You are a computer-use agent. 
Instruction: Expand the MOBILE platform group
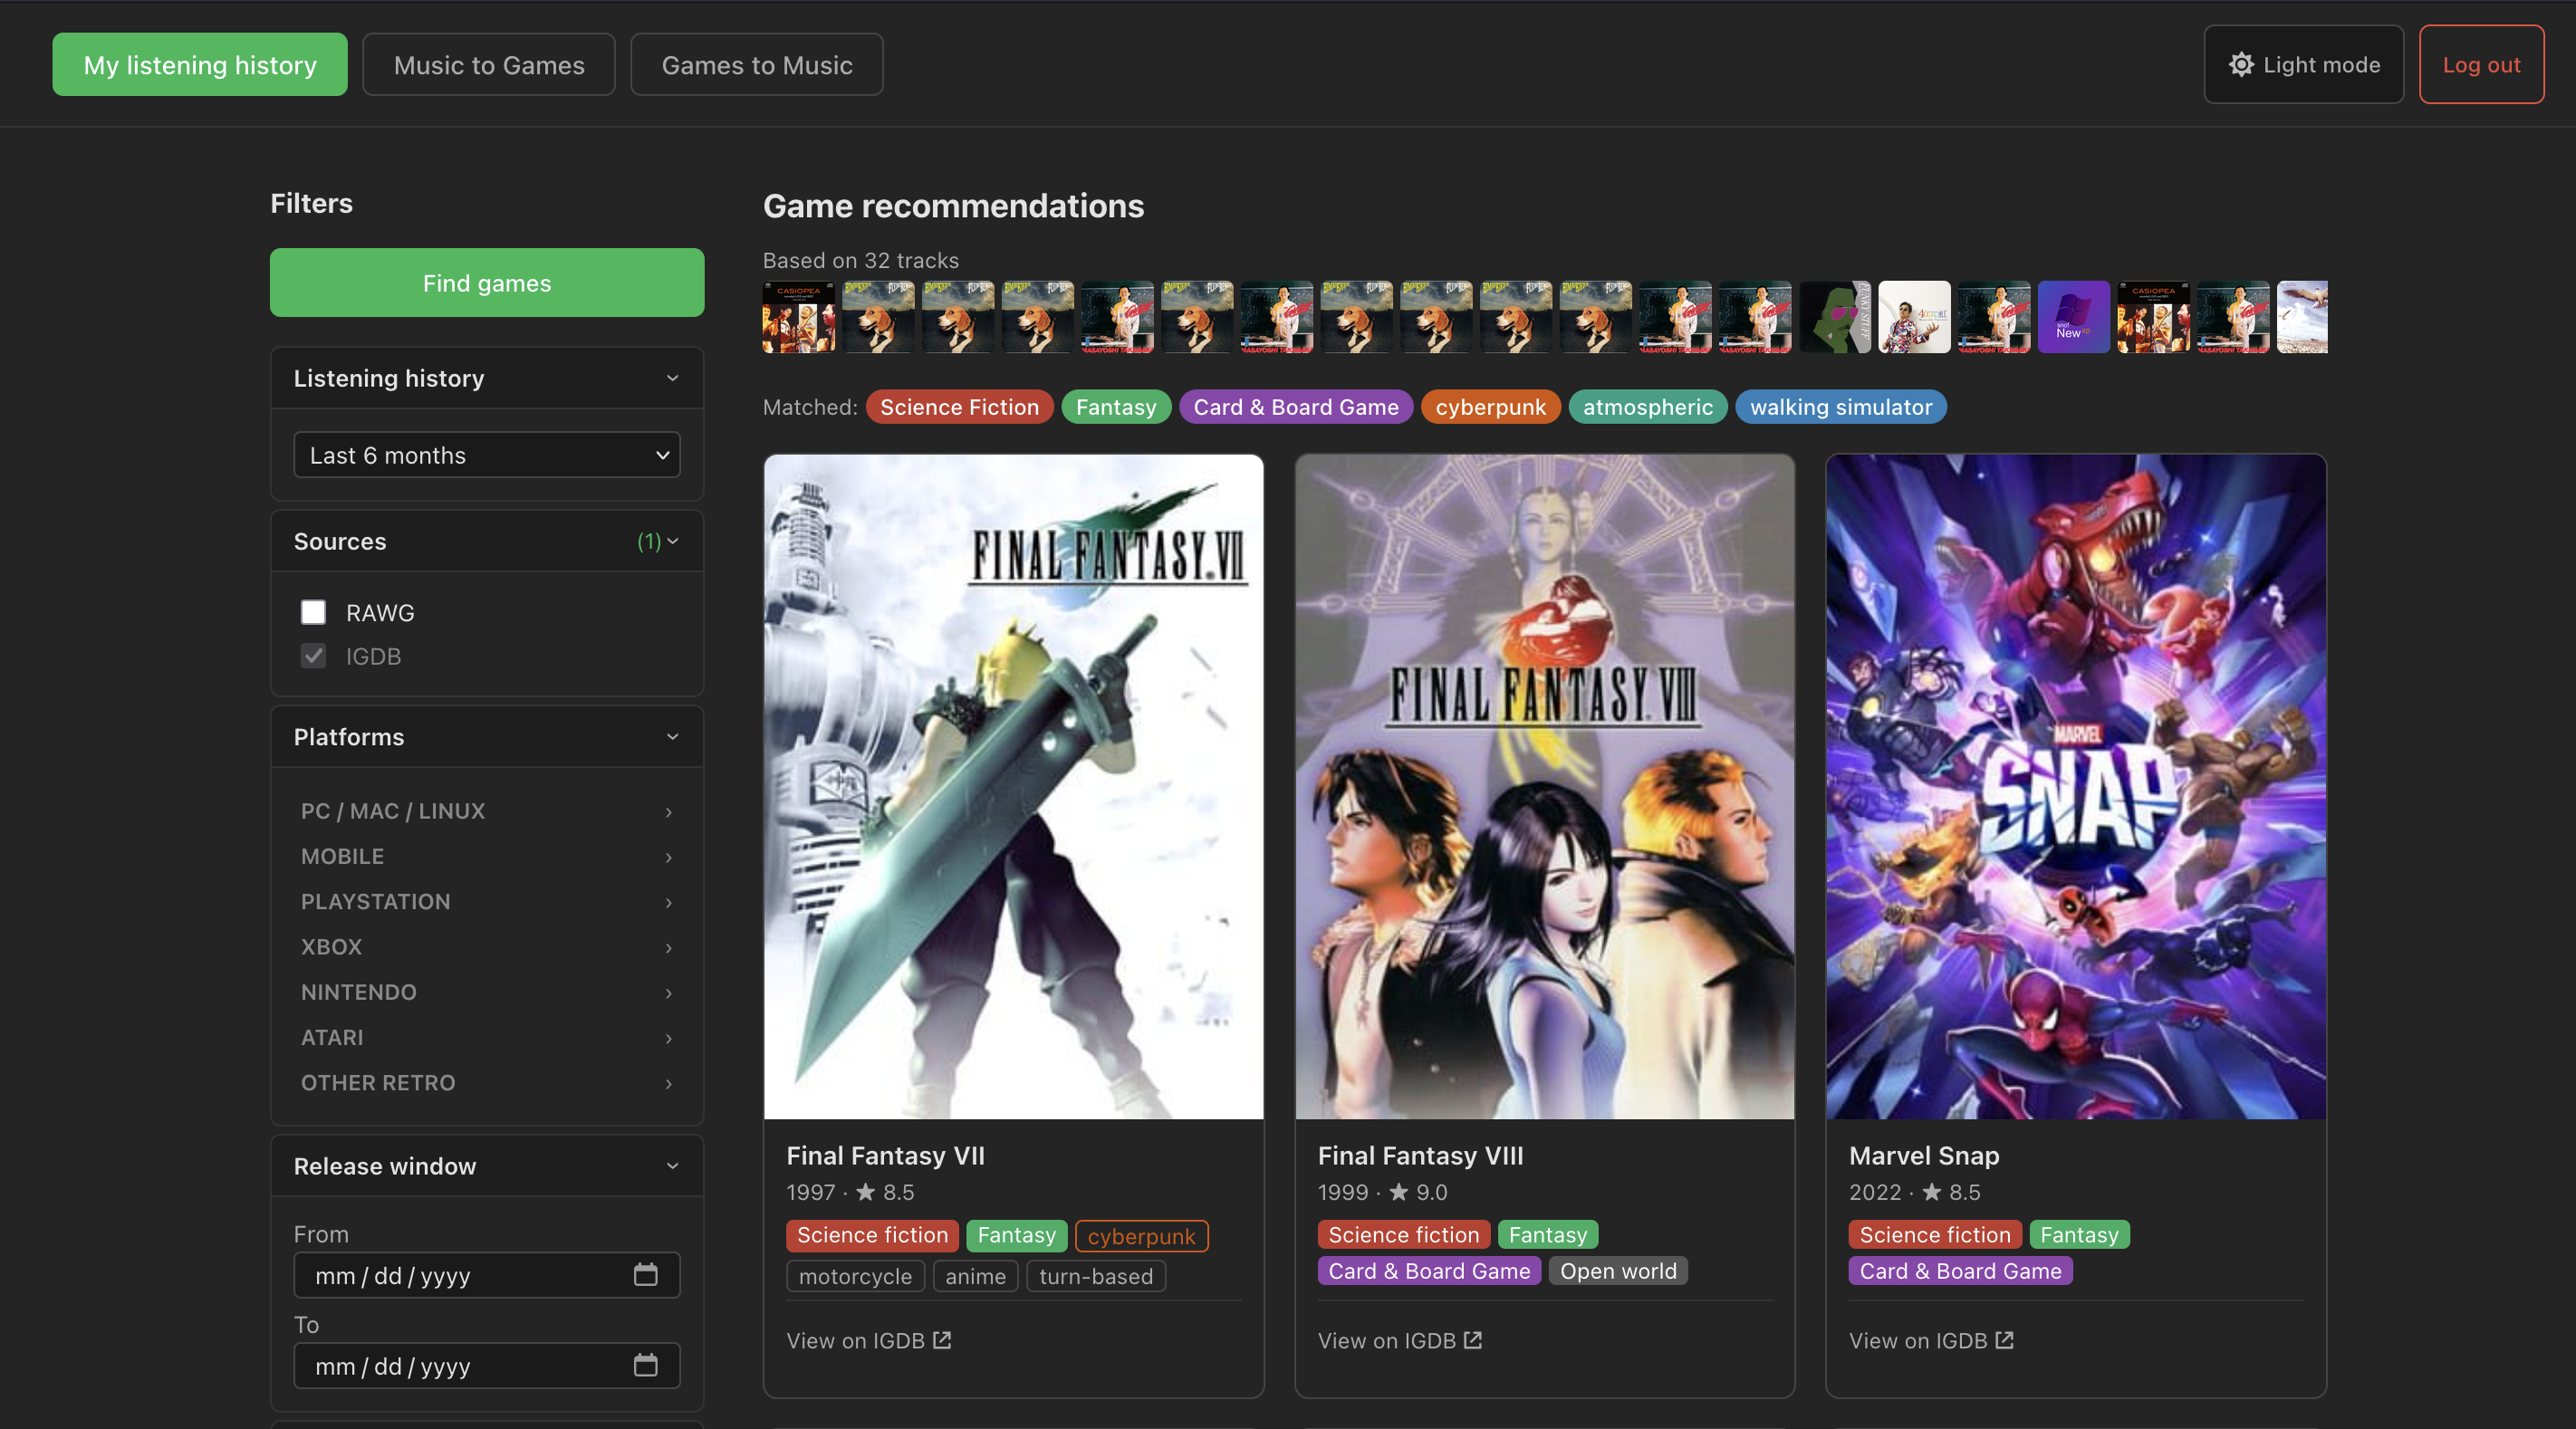click(487, 856)
